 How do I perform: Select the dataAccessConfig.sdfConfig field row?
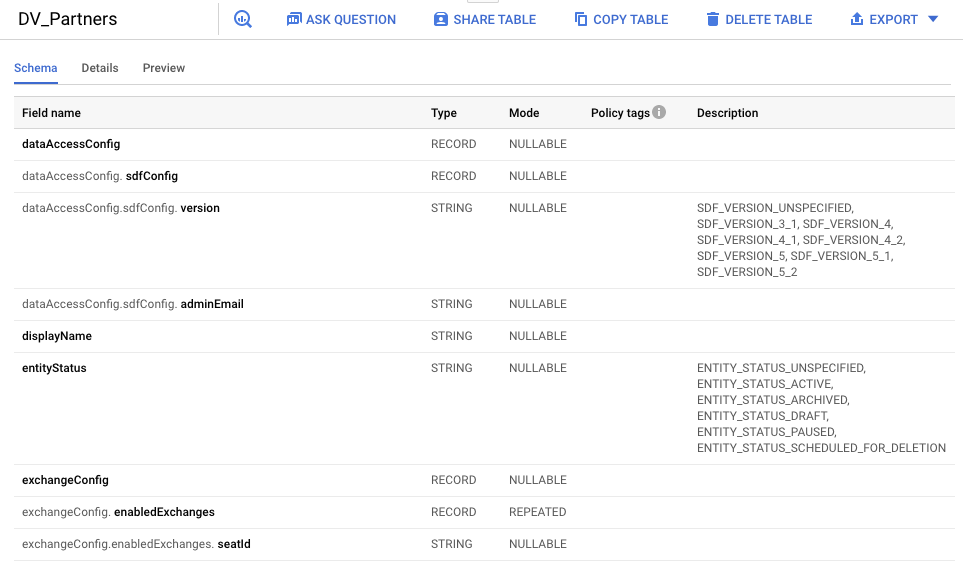[x=484, y=176]
